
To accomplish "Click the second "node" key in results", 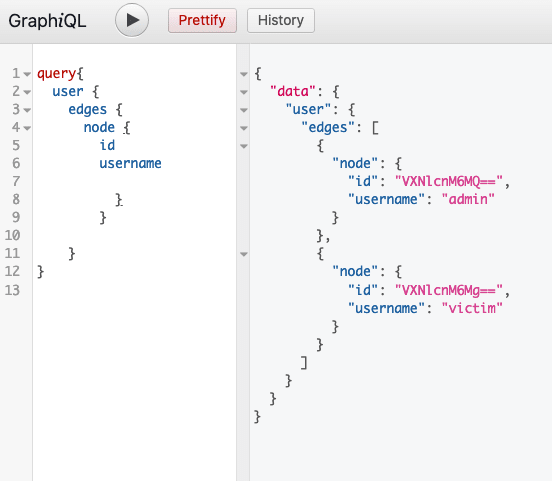I will pos(355,271).
